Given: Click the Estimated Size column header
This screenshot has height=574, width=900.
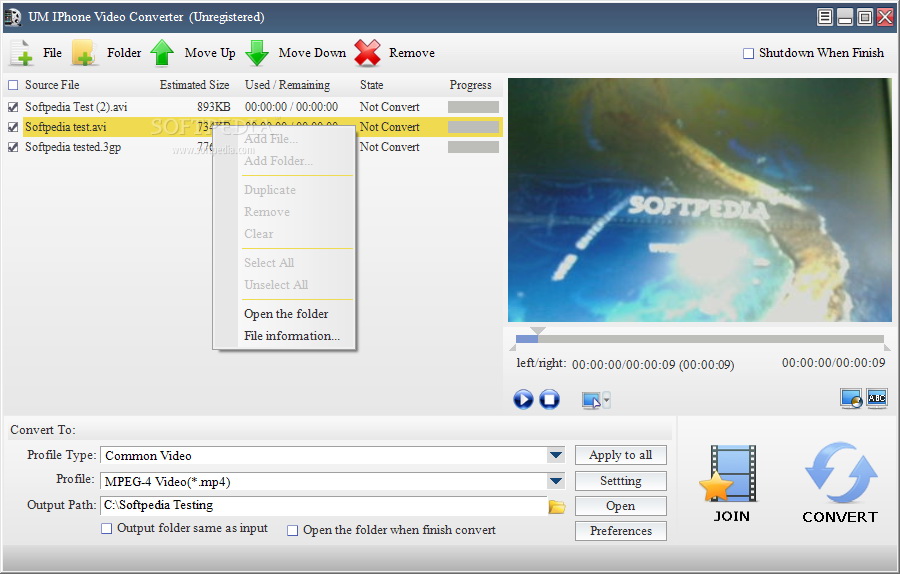Looking at the screenshot, I should coord(194,85).
